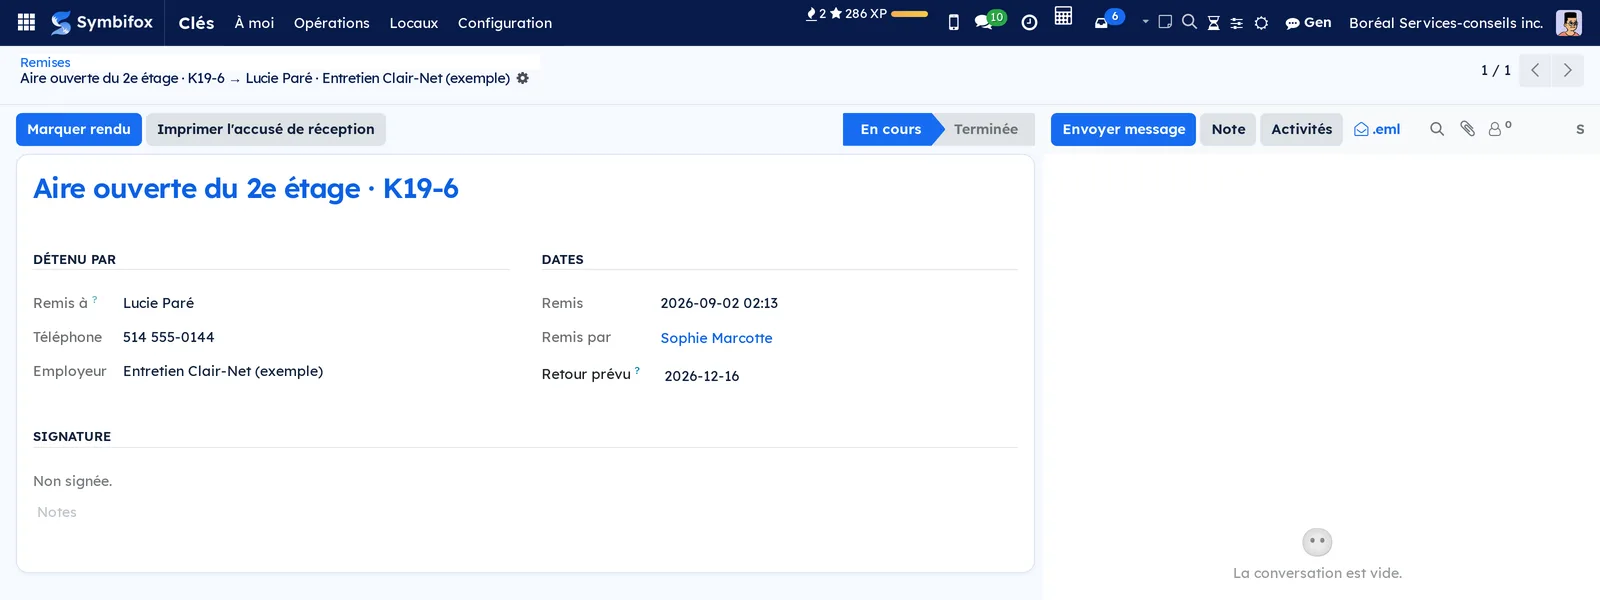The height and width of the screenshot is (600, 1600).
Task: Click the hourglass icon in top bar
Action: click(x=1213, y=23)
